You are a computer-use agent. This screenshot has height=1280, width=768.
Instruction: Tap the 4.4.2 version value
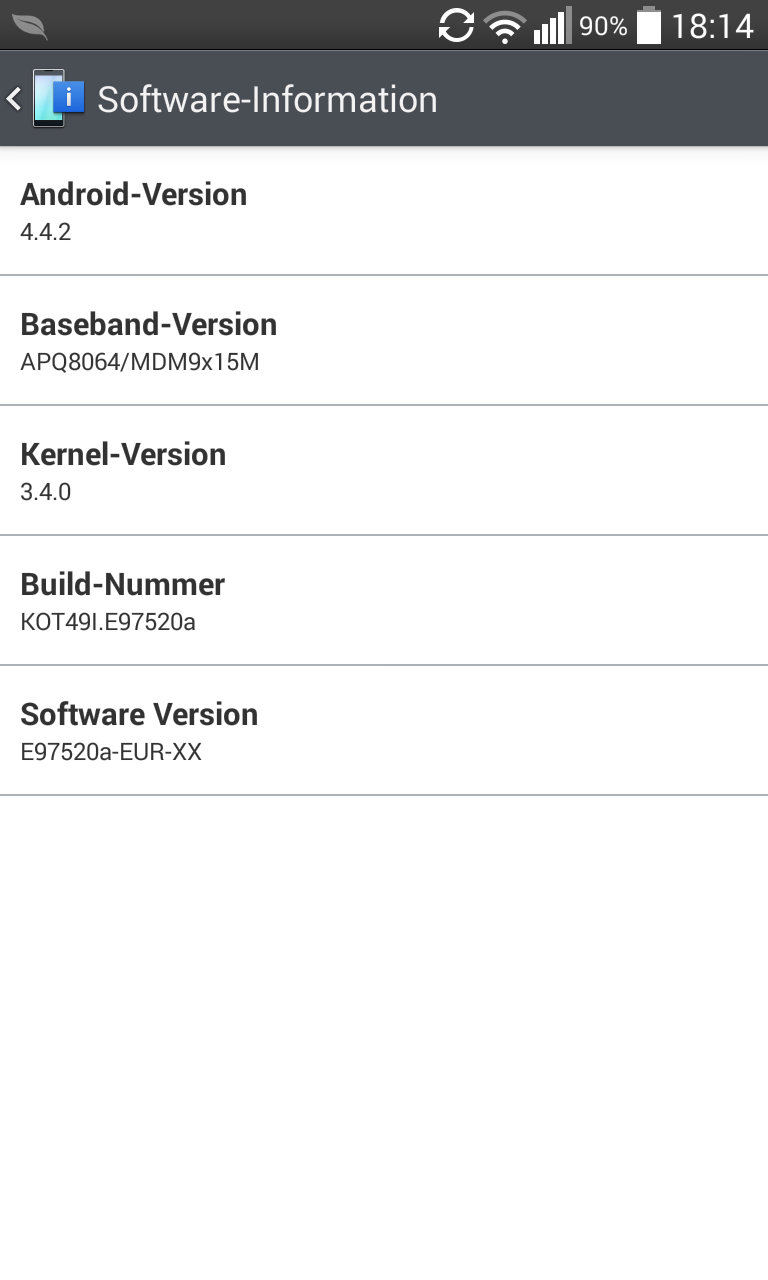coord(46,232)
